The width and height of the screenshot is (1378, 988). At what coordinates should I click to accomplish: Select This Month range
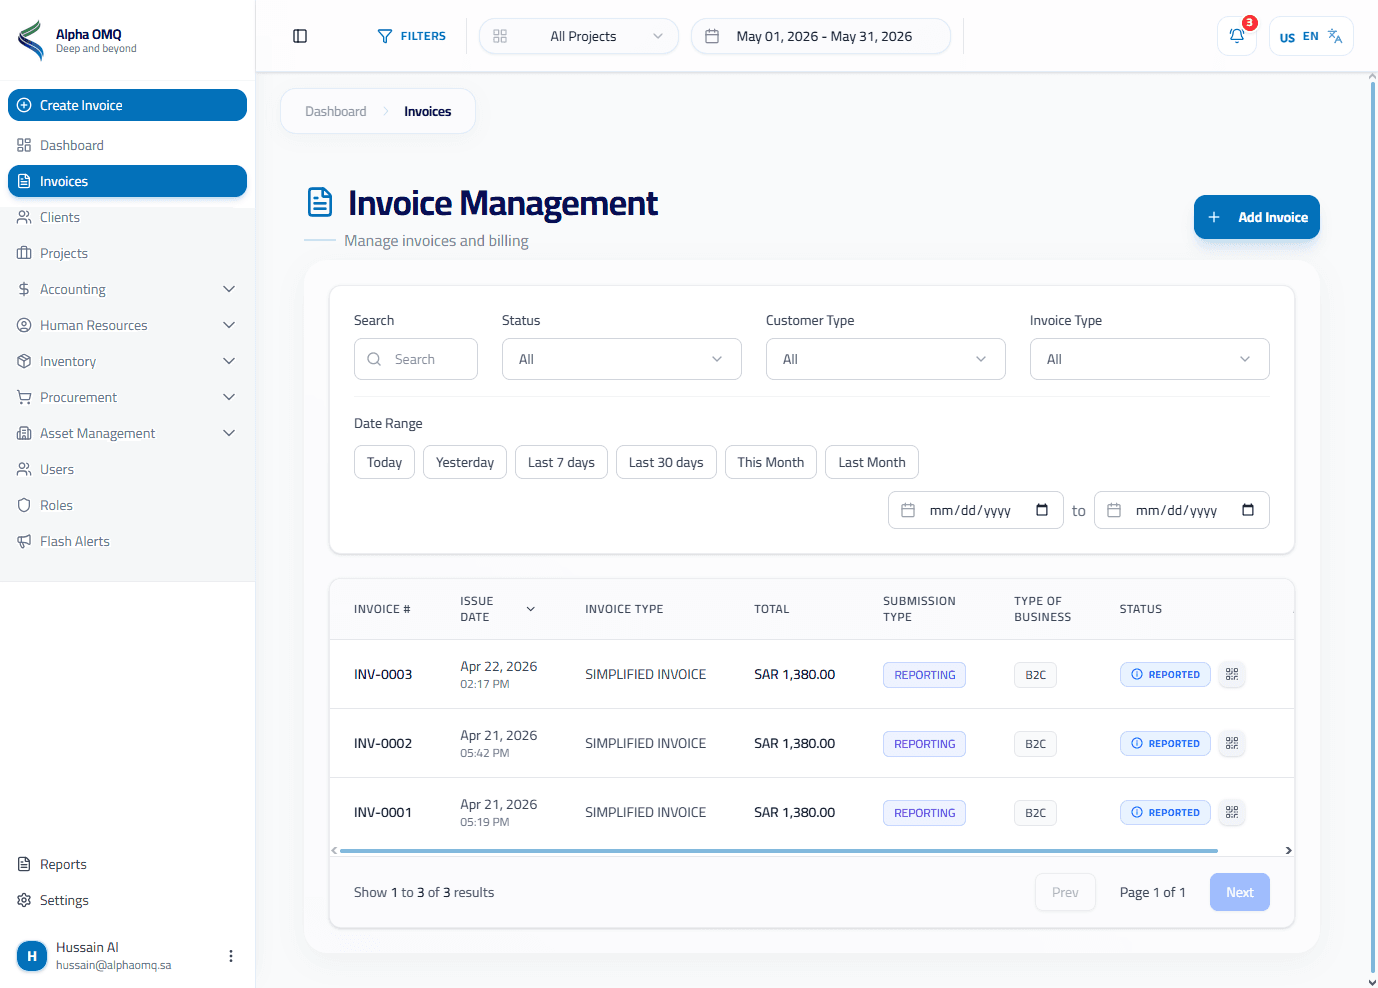pos(771,462)
